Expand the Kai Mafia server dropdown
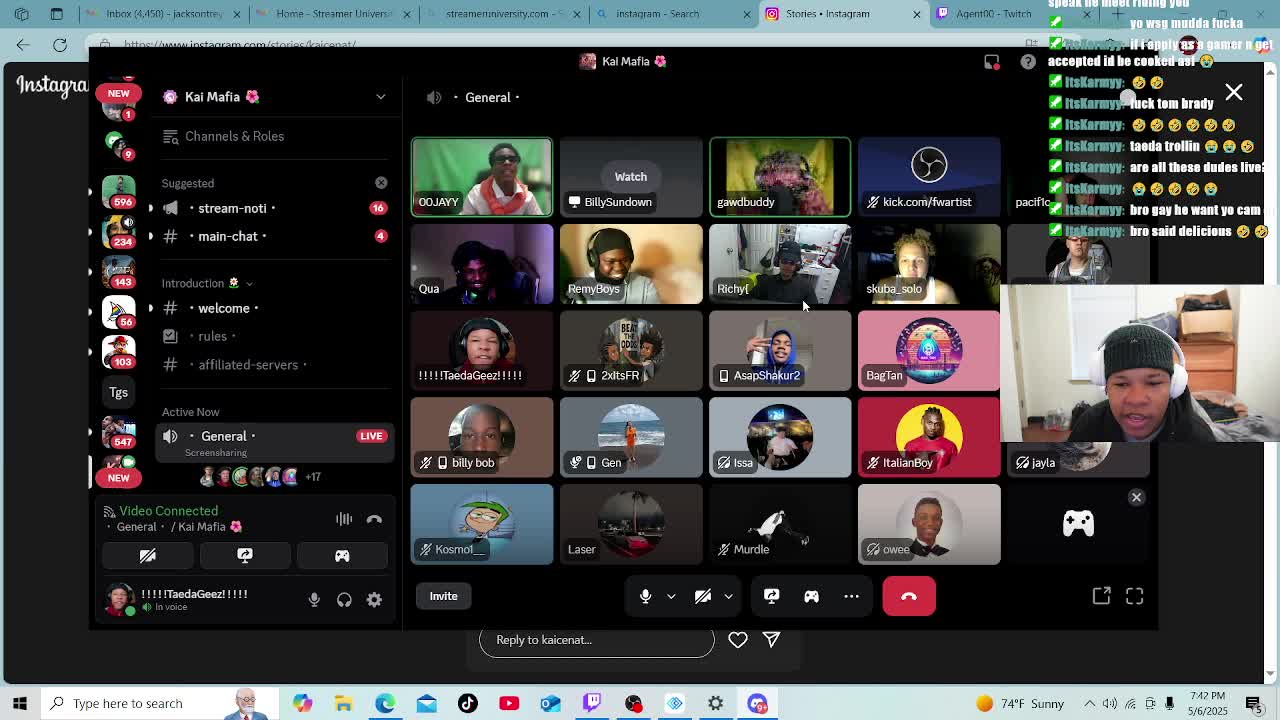The width and height of the screenshot is (1280, 720). 381,97
